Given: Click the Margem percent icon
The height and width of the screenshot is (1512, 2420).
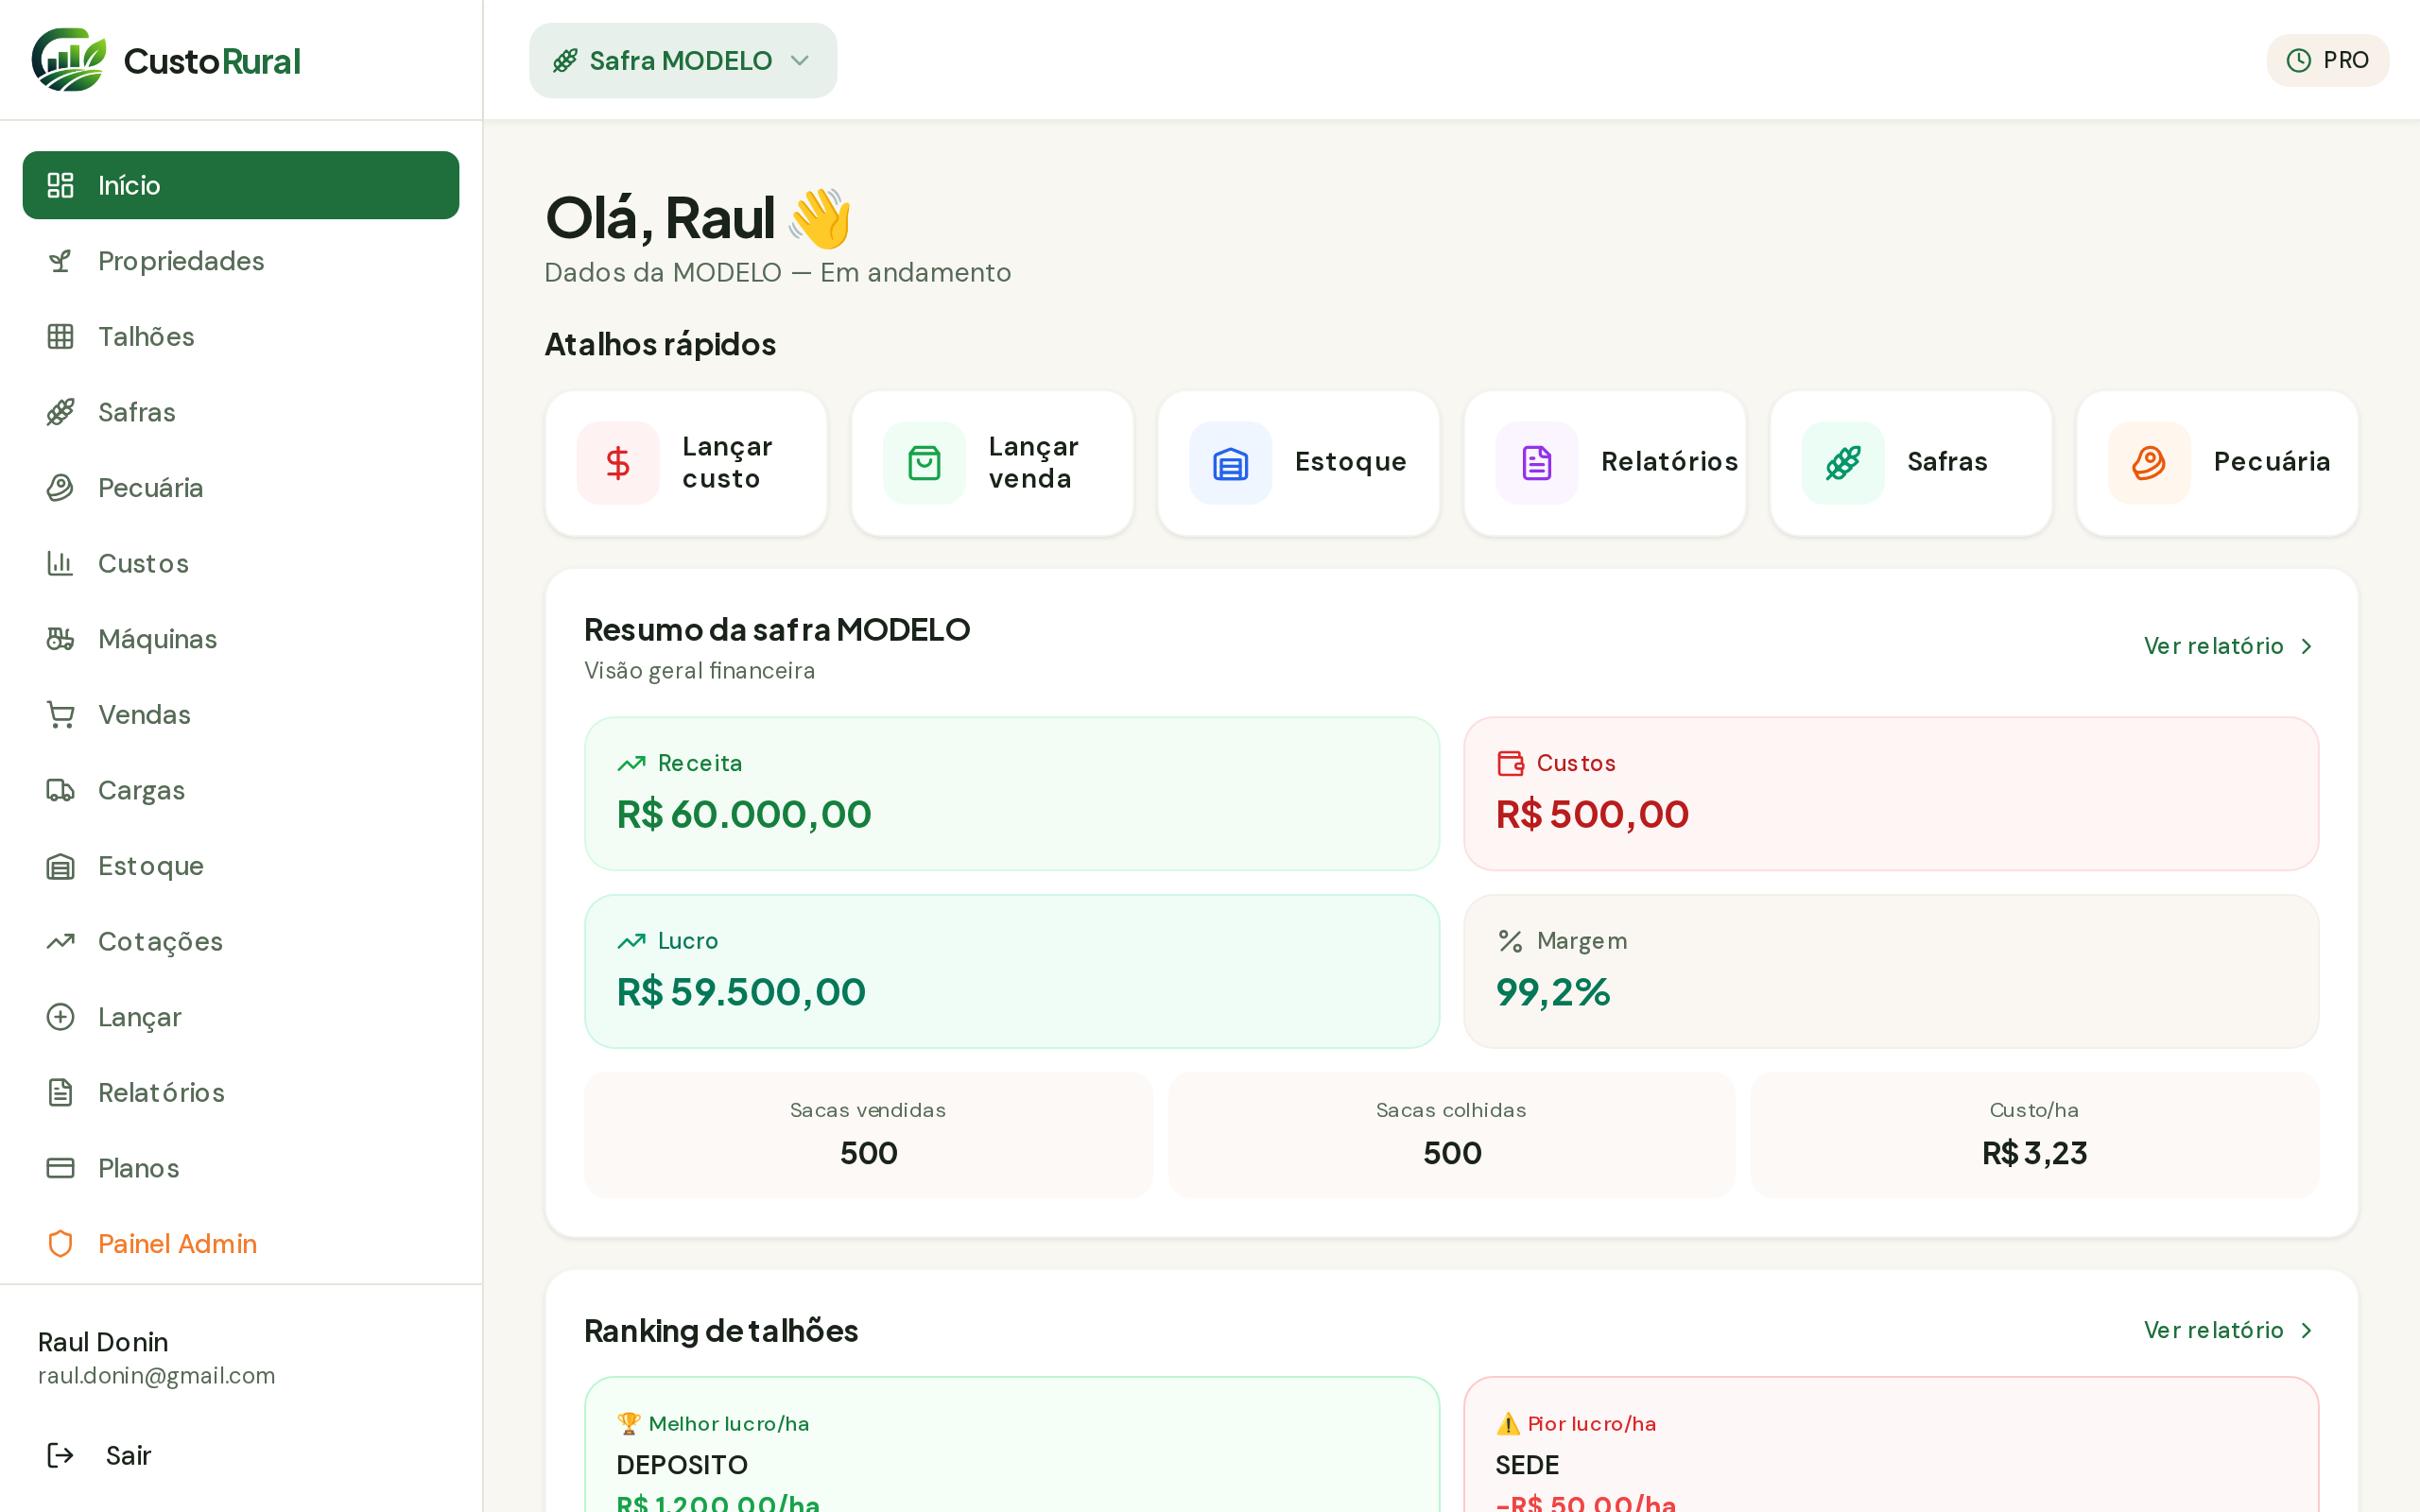Looking at the screenshot, I should 1510,941.
